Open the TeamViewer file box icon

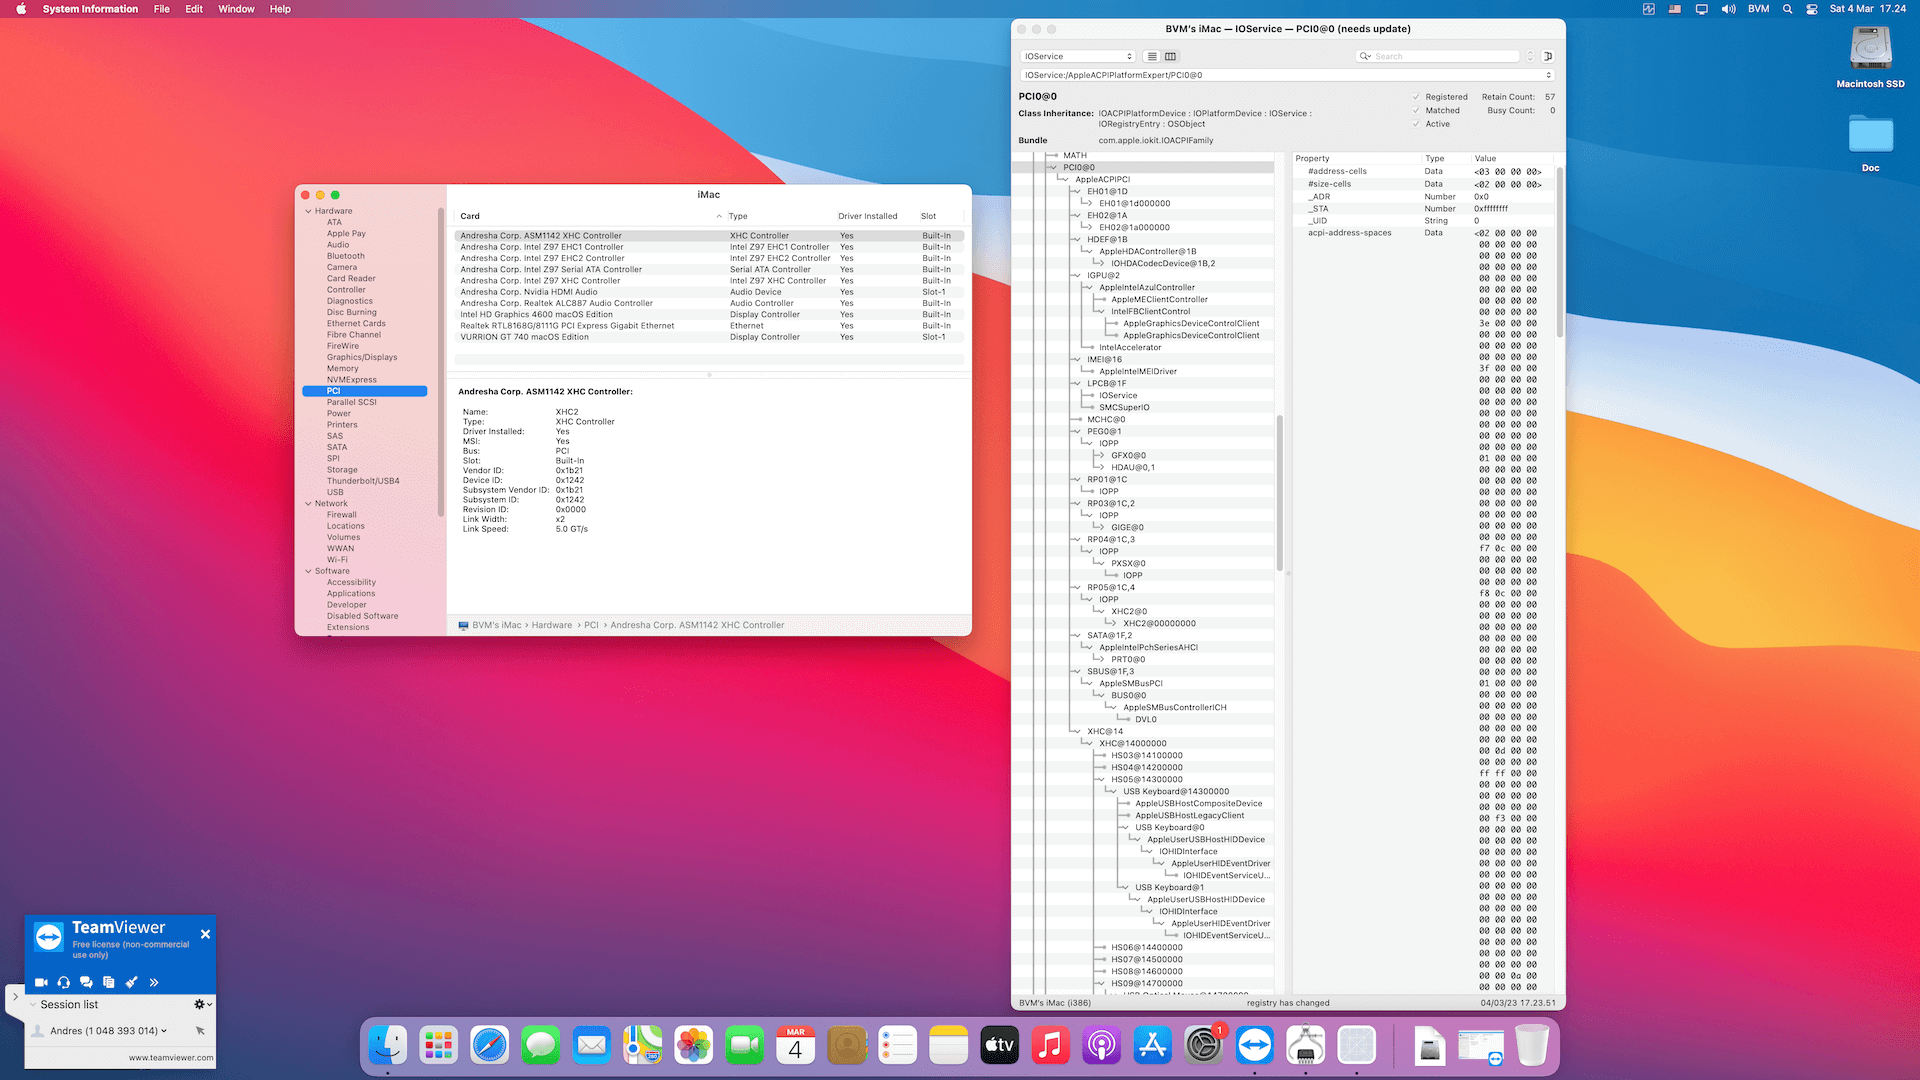click(x=108, y=982)
